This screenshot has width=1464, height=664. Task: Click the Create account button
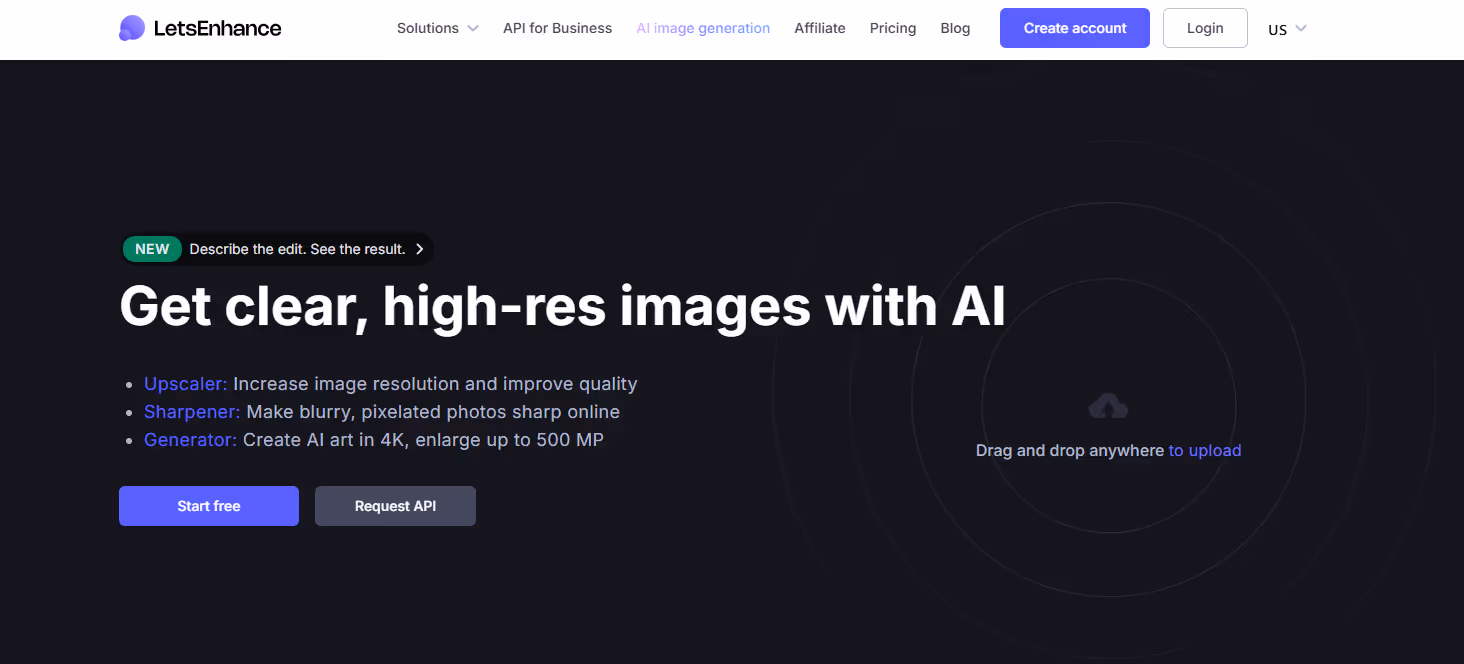pyautogui.click(x=1075, y=28)
